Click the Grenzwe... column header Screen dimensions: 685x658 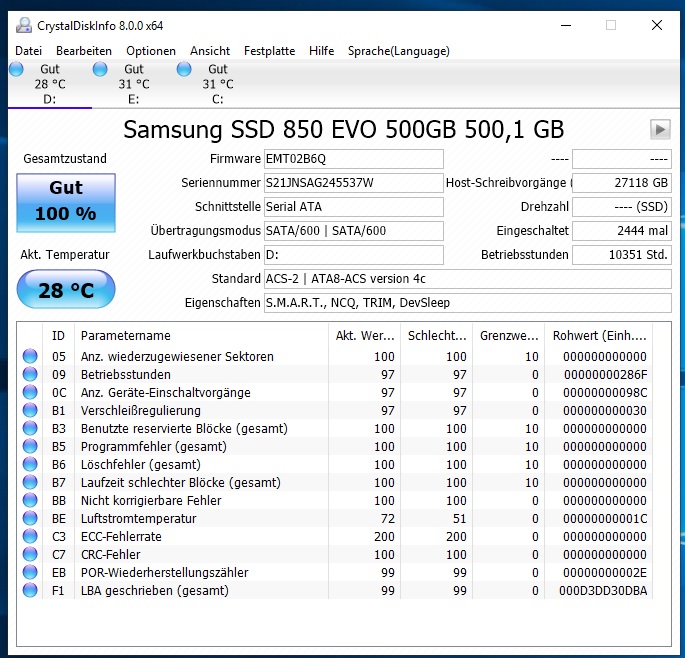click(509, 336)
